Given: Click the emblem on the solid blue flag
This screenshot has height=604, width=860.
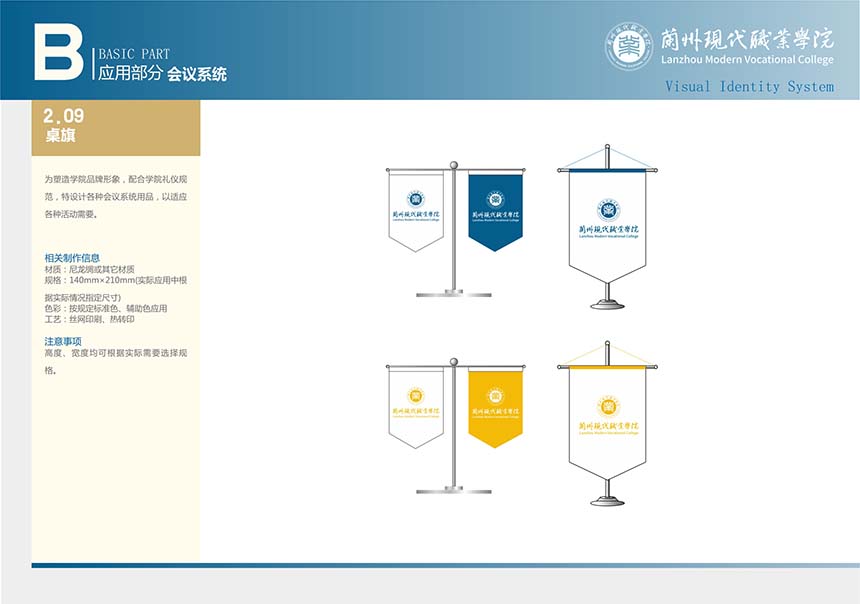Looking at the screenshot, I should point(495,198).
